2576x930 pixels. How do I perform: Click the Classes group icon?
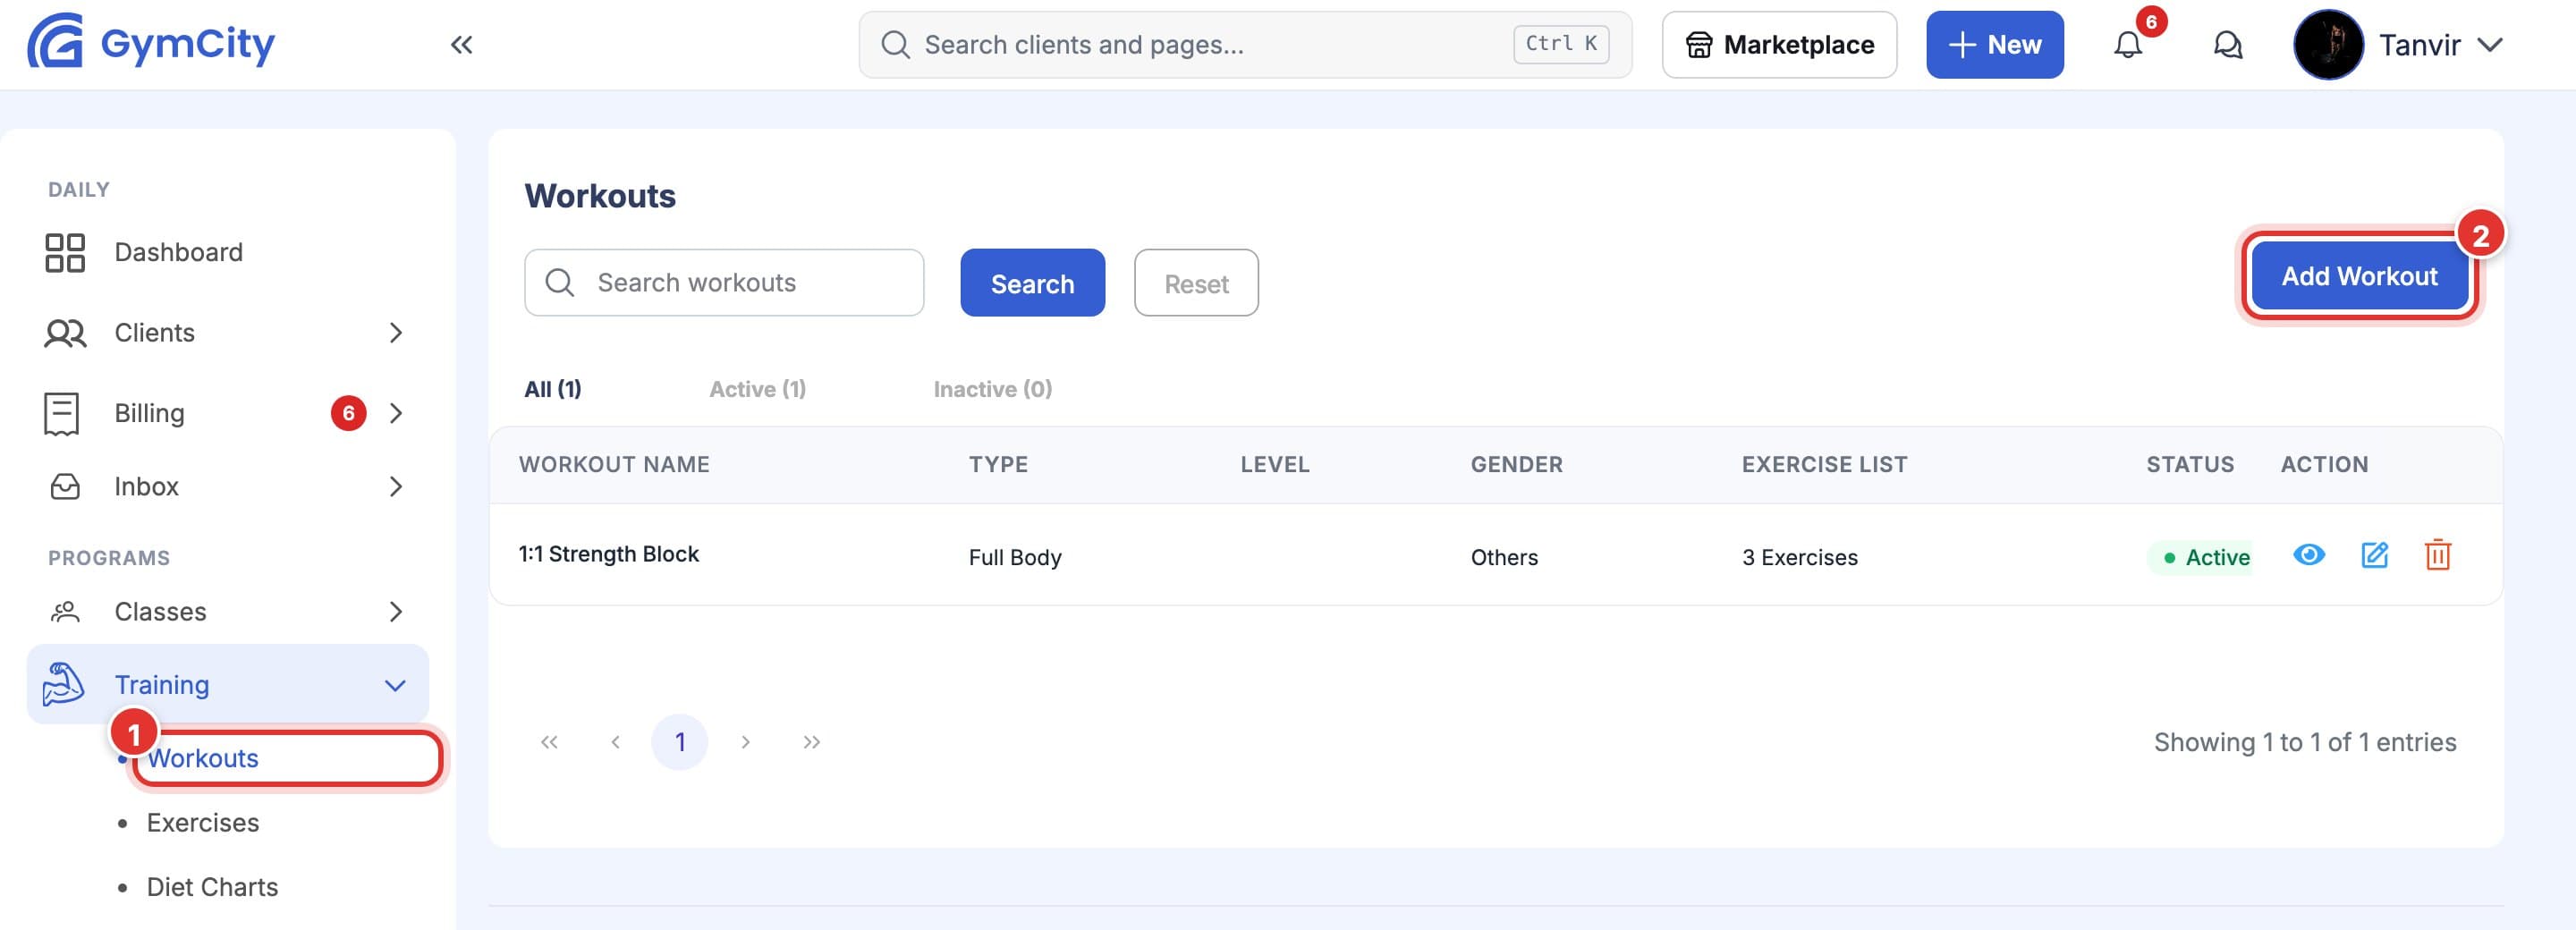[x=65, y=612]
